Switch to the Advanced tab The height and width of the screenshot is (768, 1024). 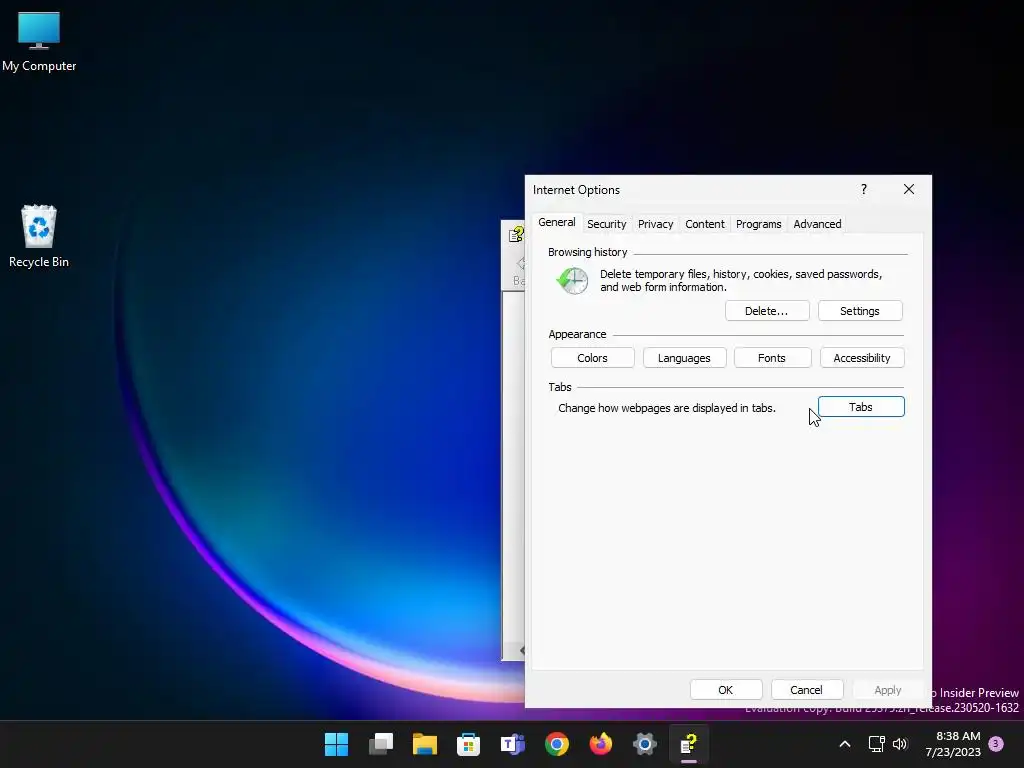tap(817, 224)
